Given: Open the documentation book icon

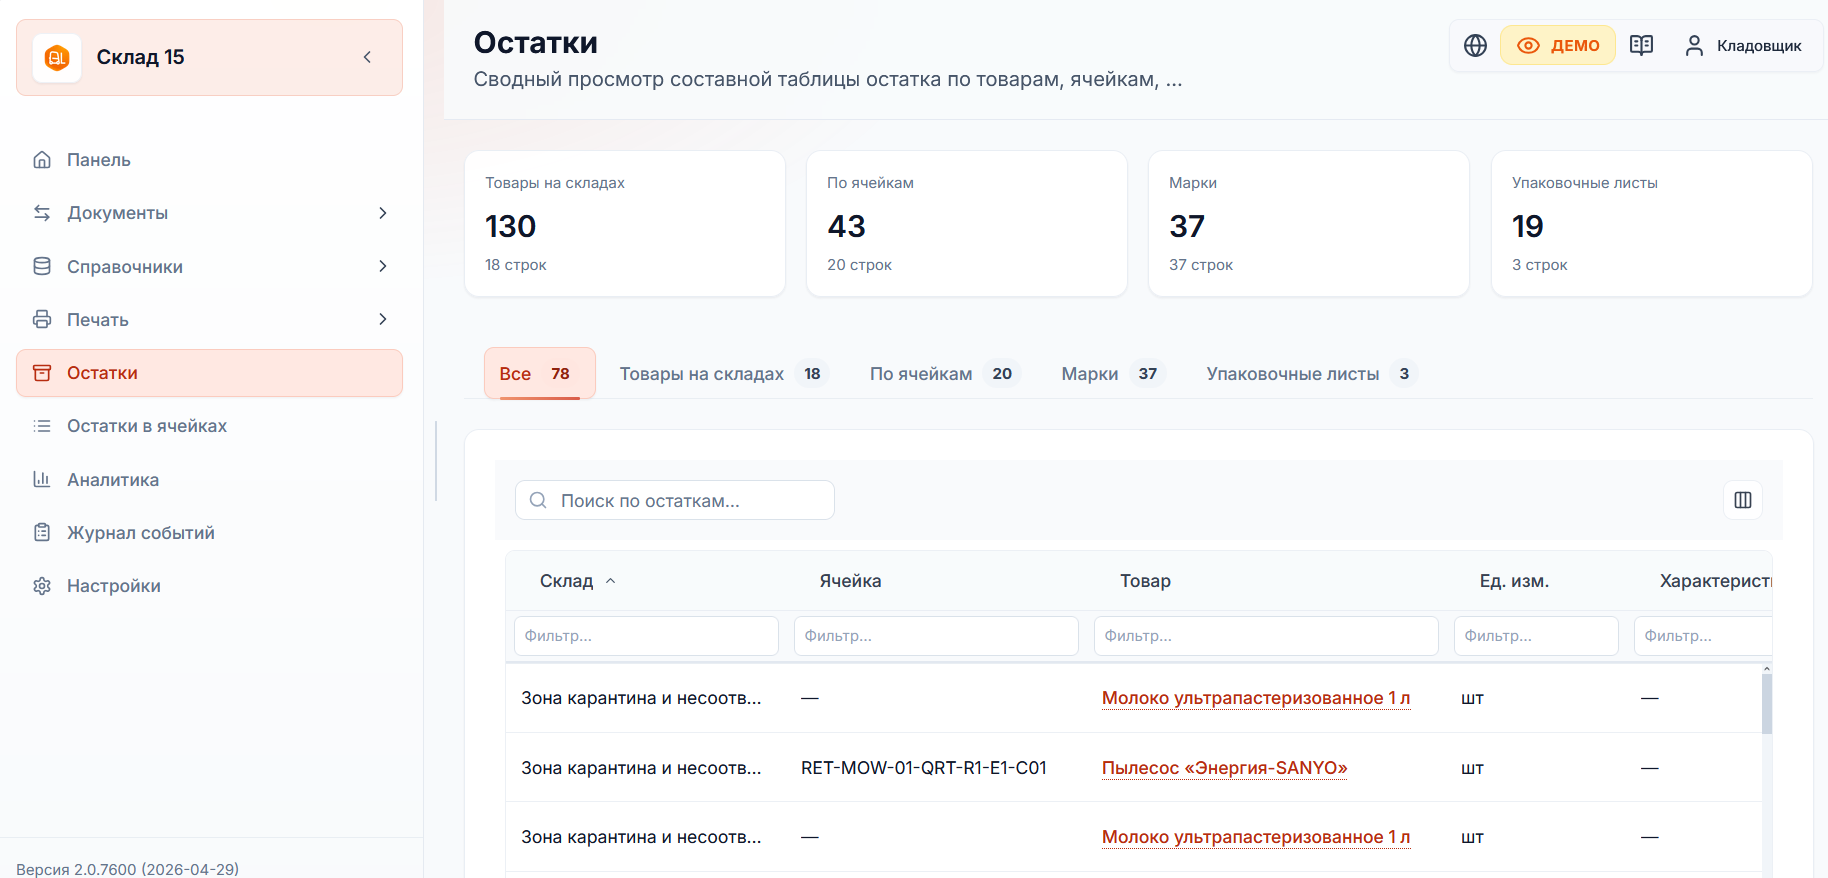Looking at the screenshot, I should 1641,45.
